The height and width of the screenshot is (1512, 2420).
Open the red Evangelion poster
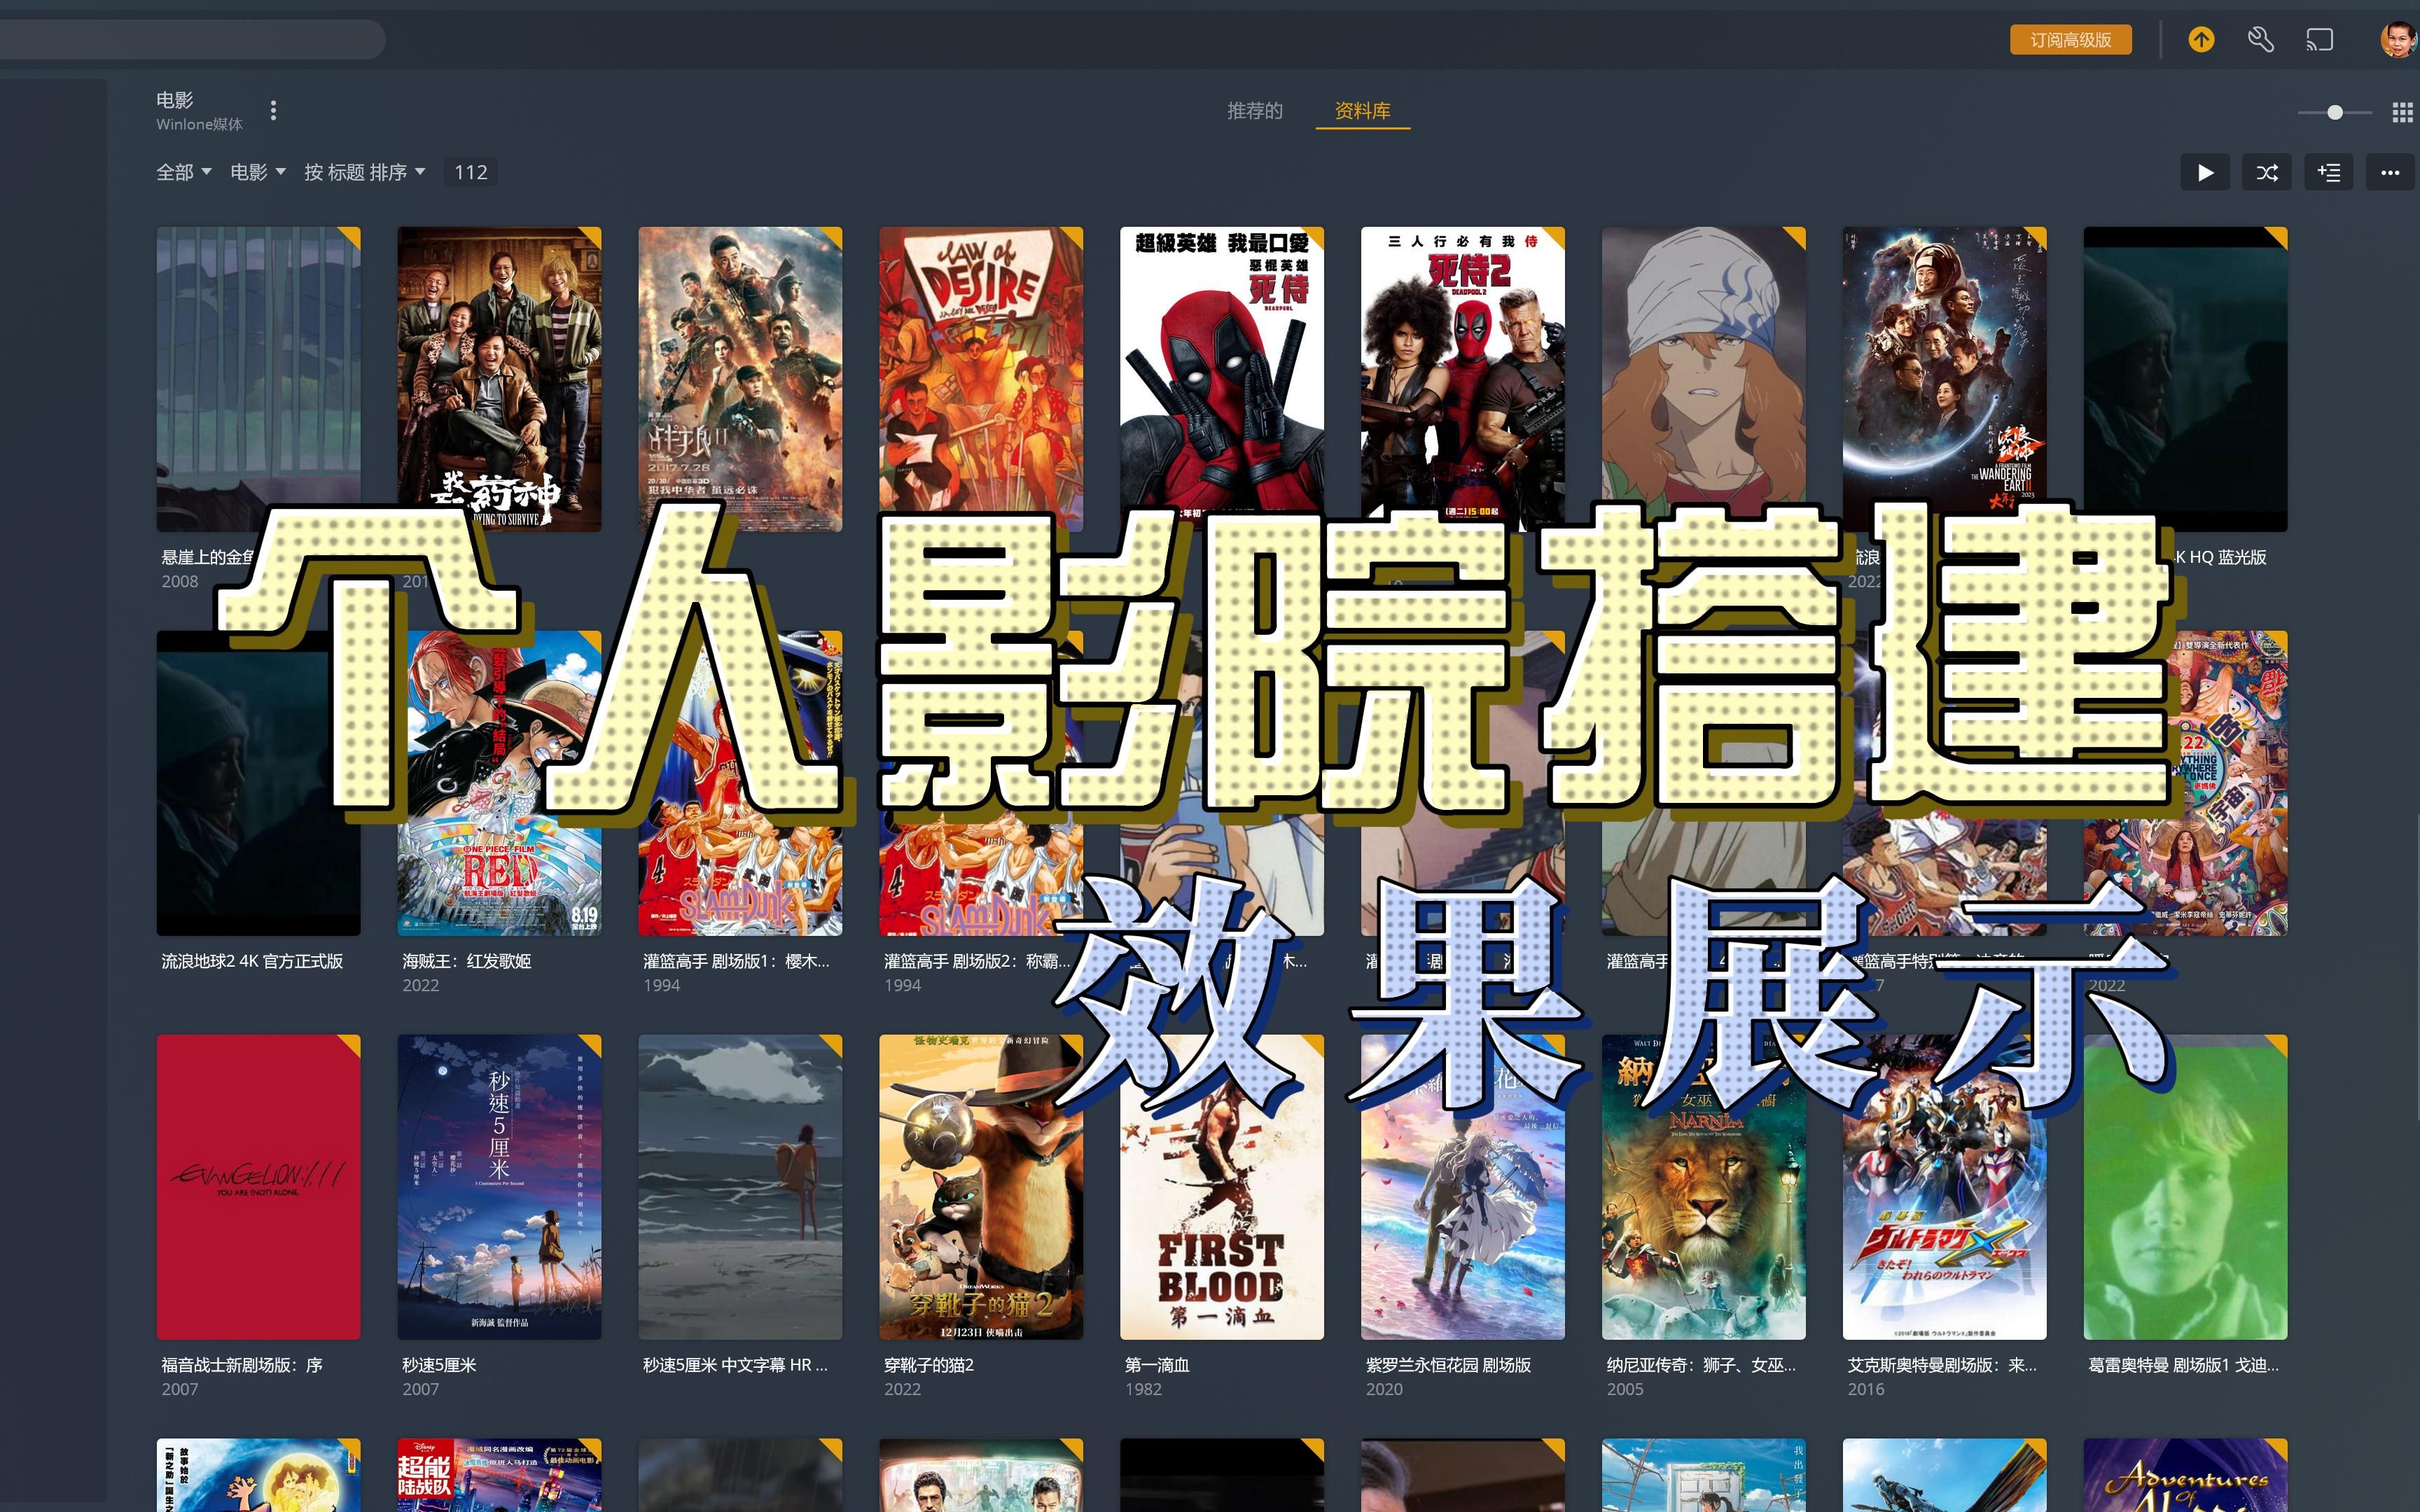point(258,1187)
